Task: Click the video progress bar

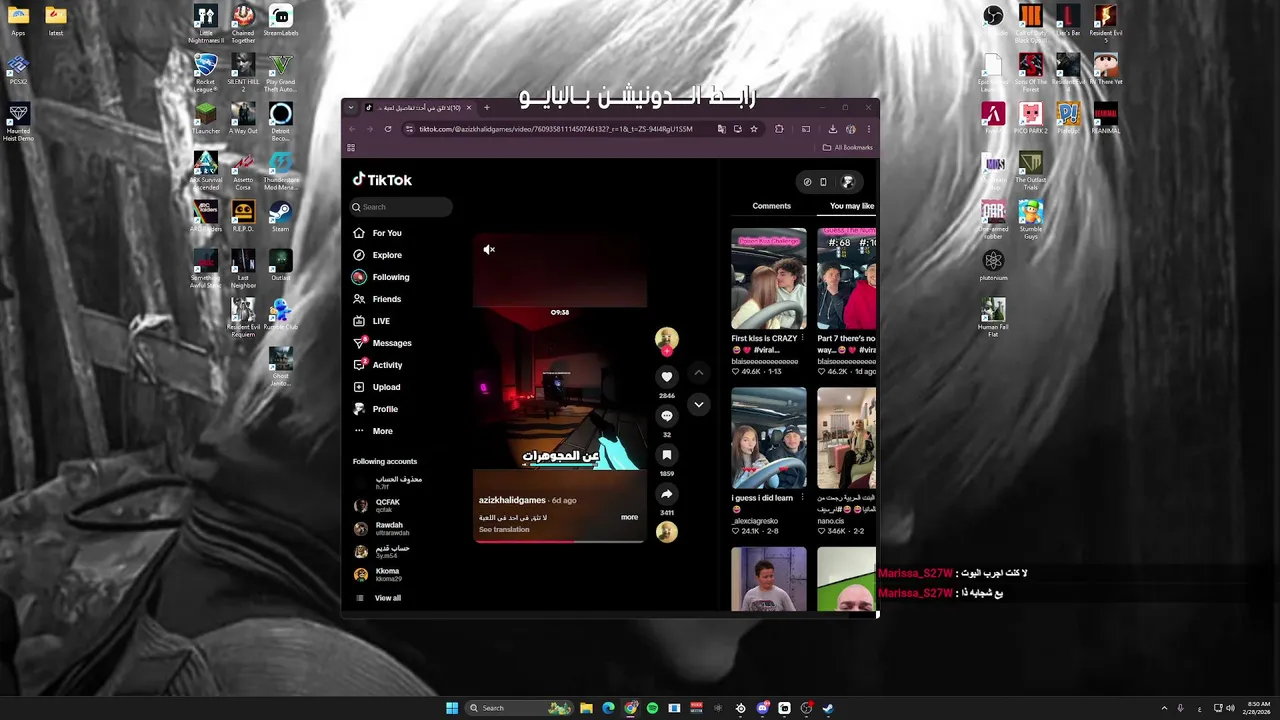Action: tap(560, 541)
